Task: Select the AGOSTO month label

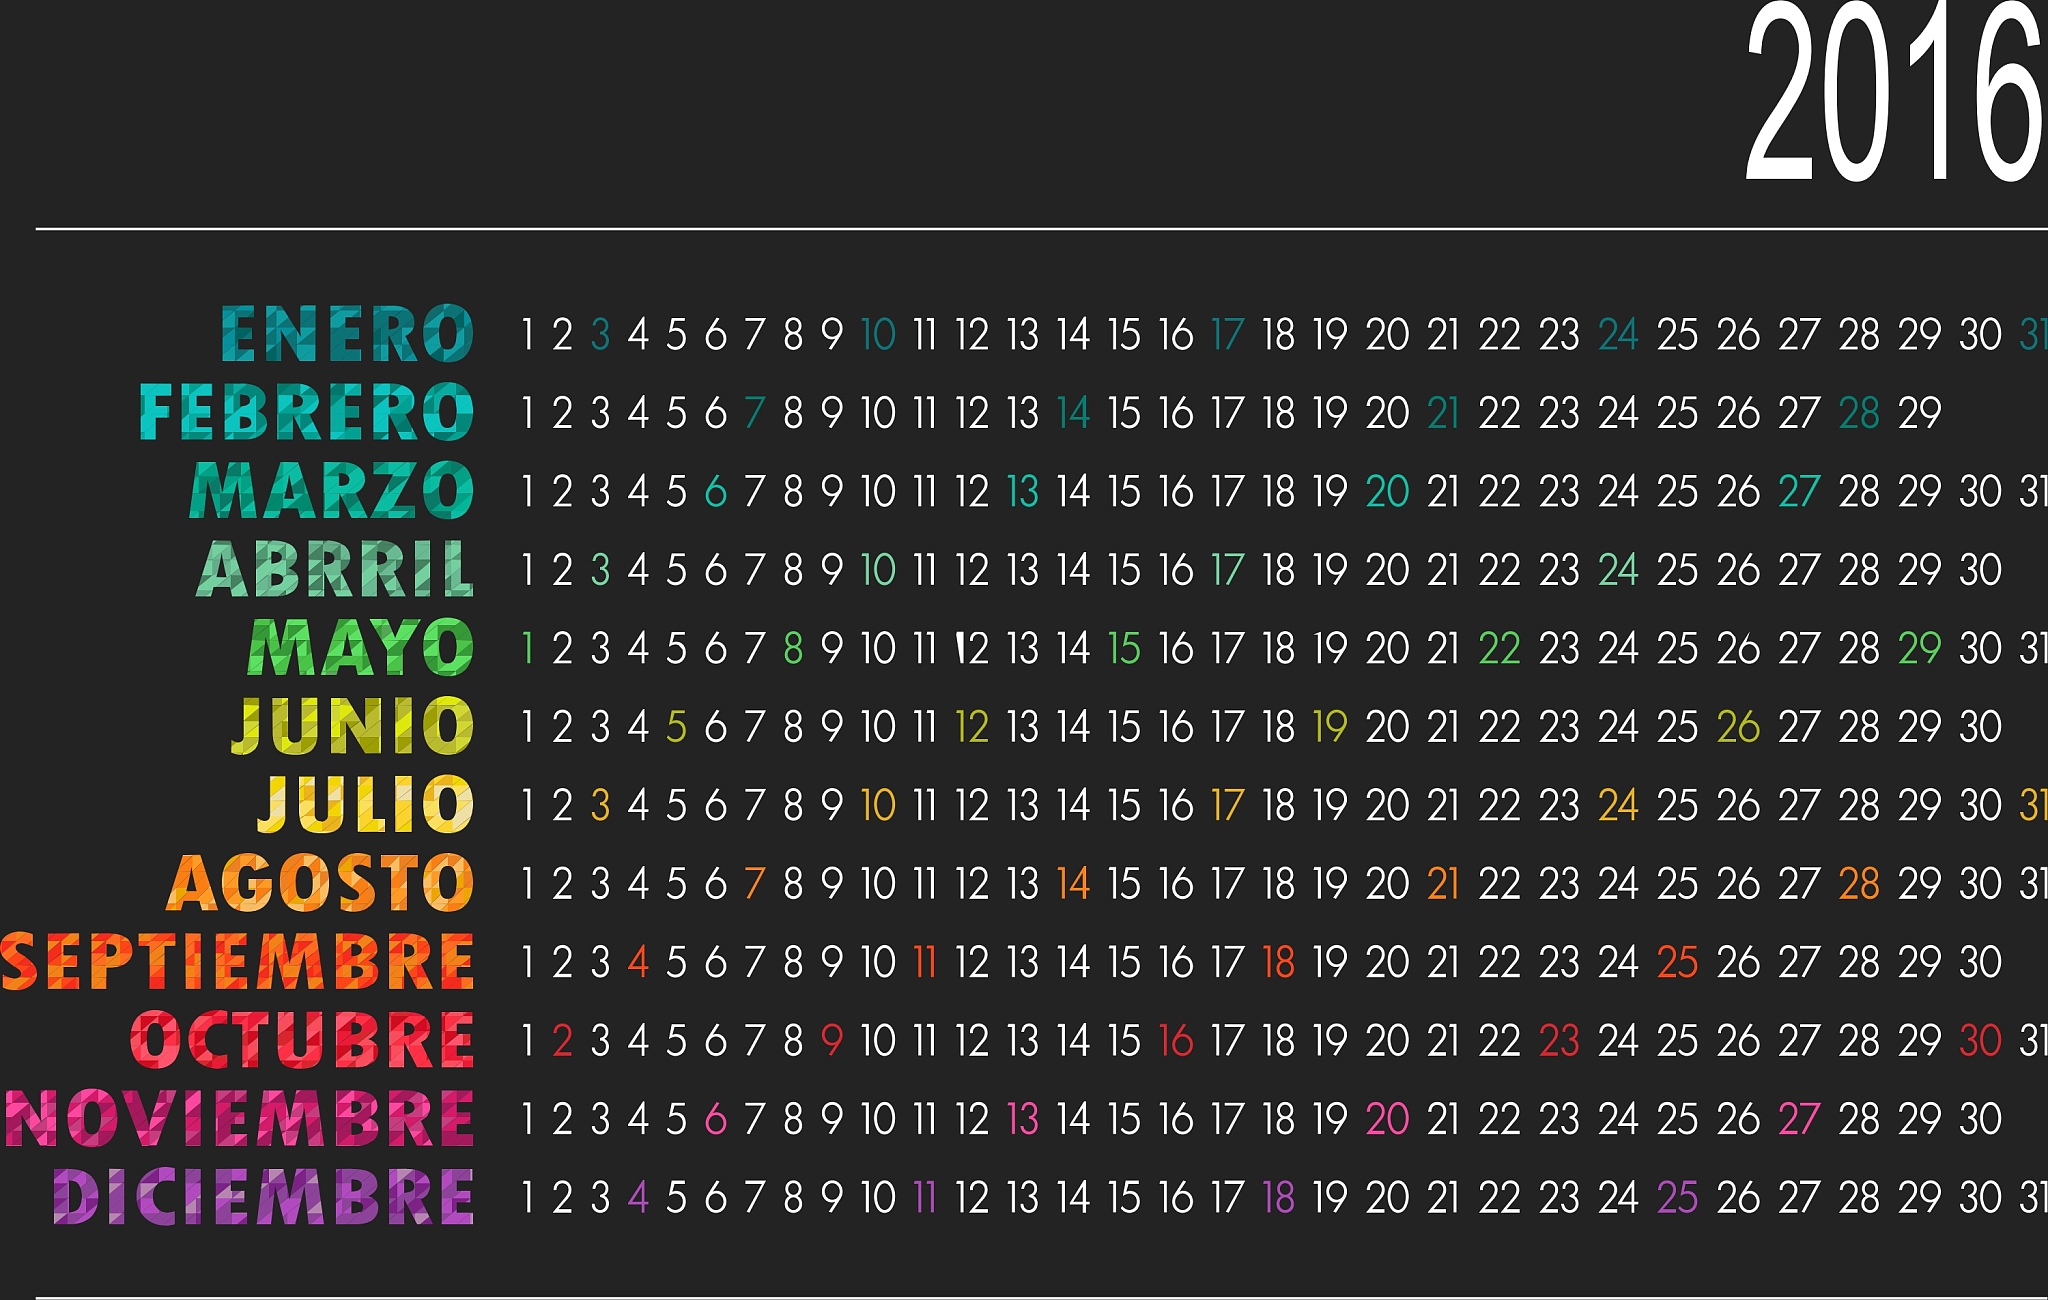Action: pos(320,883)
